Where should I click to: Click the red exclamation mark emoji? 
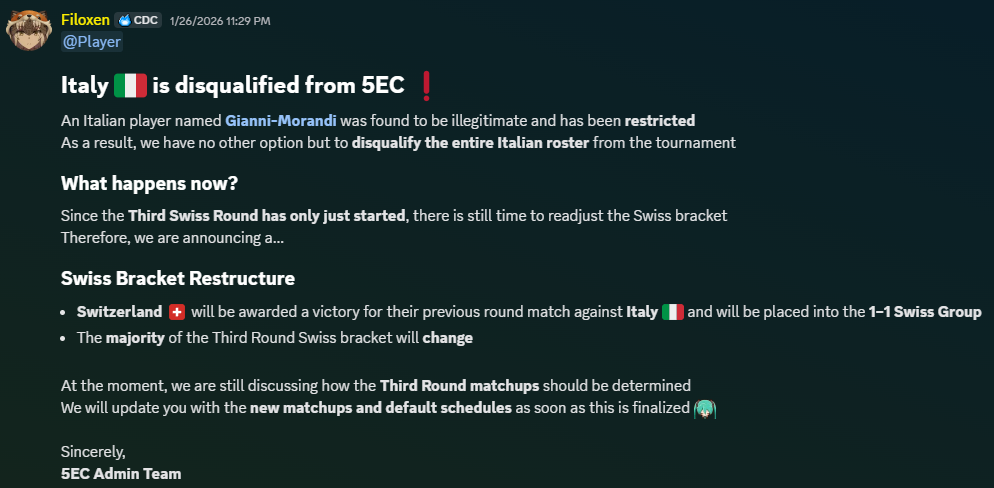tap(426, 86)
